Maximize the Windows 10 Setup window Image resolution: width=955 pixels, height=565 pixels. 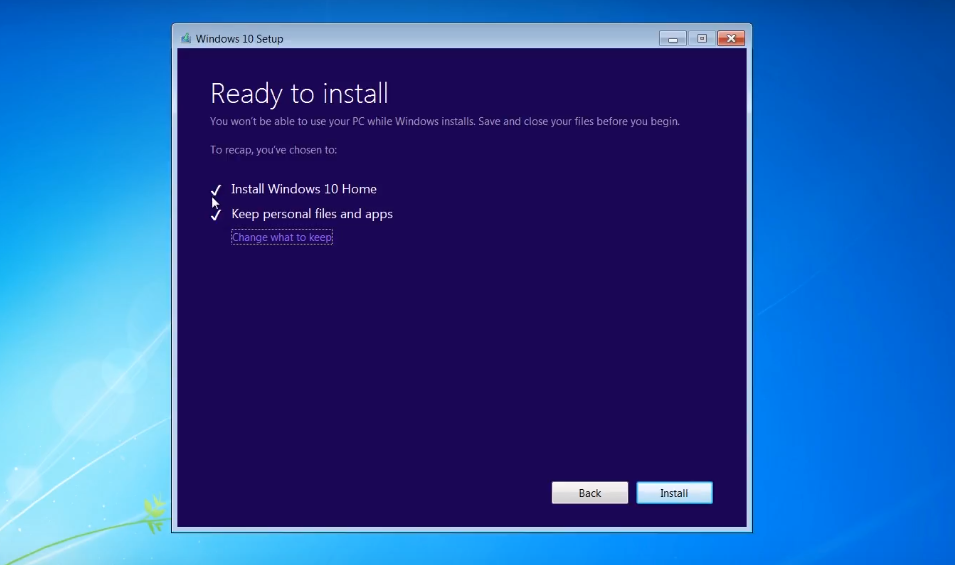click(702, 38)
